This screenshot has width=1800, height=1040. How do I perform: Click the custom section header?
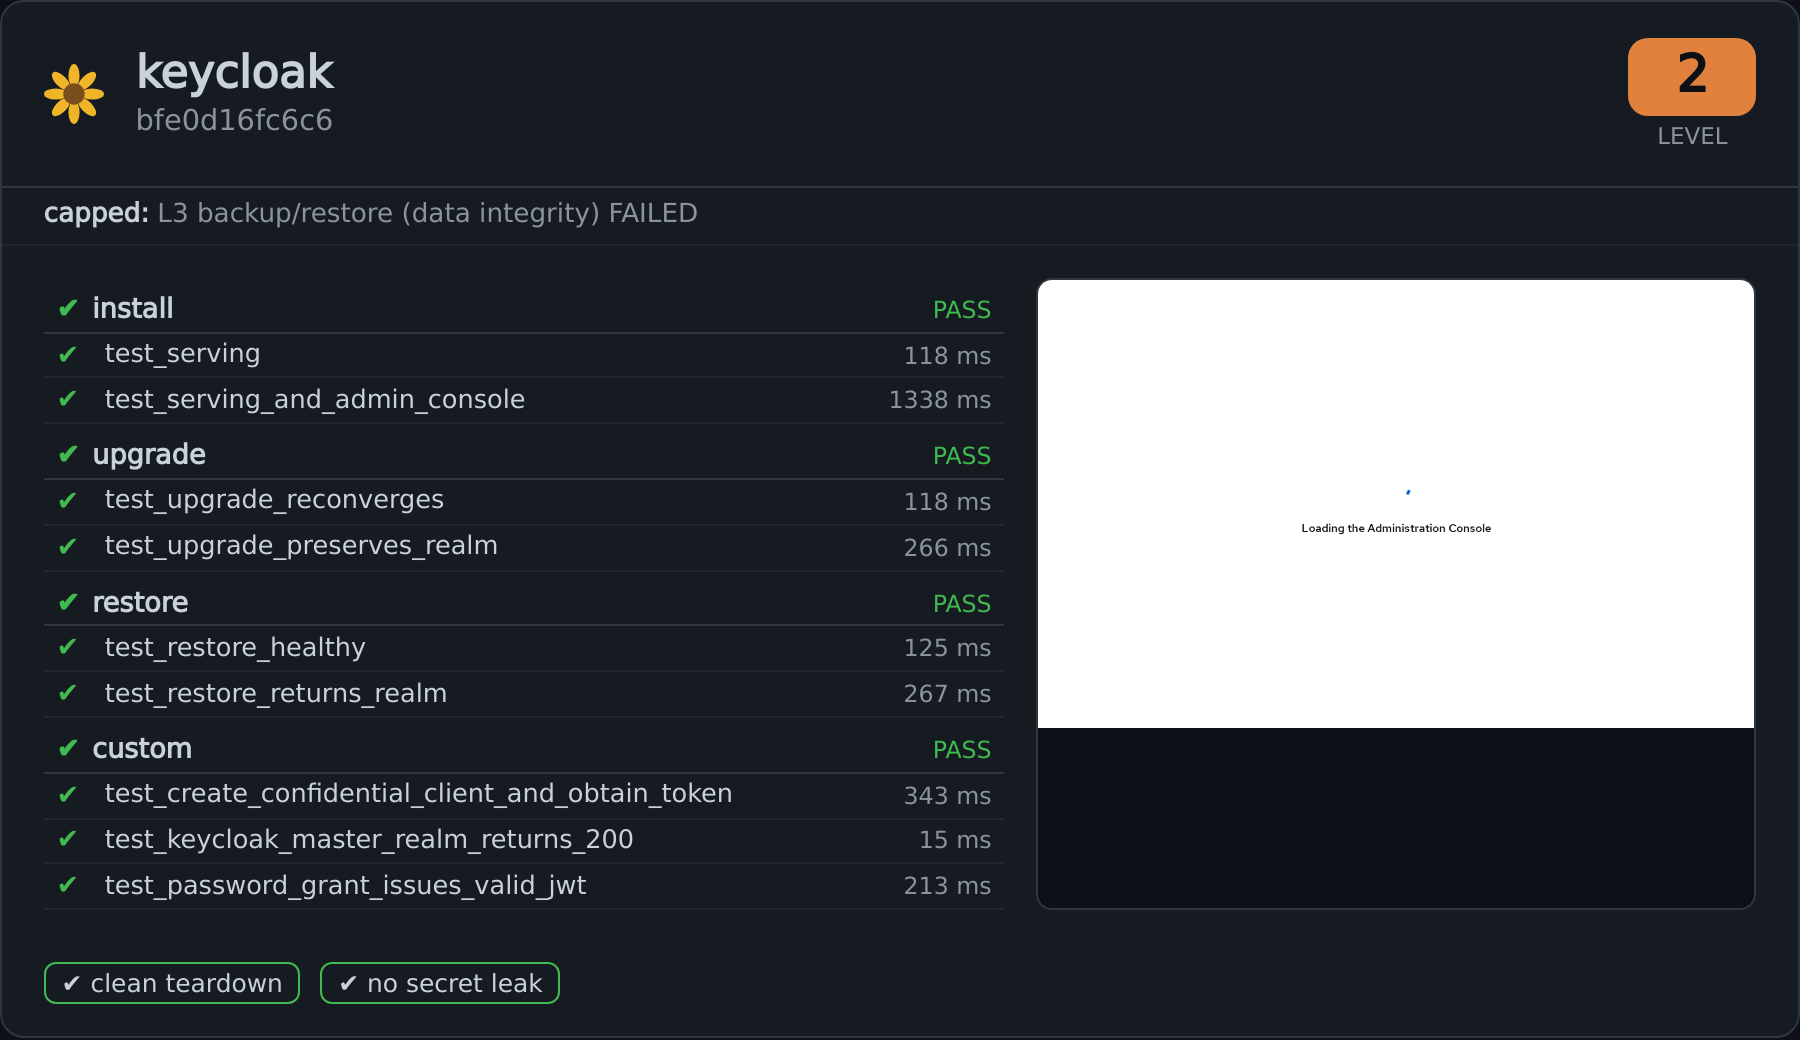(524, 749)
